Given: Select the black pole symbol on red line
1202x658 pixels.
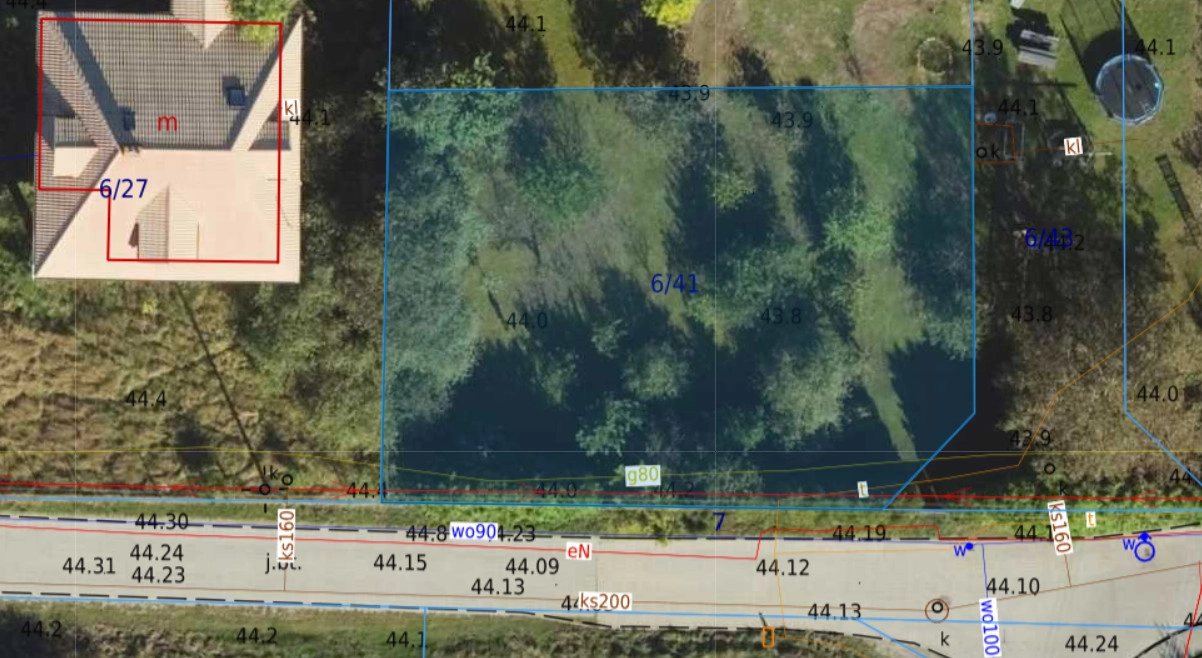Looking at the screenshot, I should coord(265,489).
